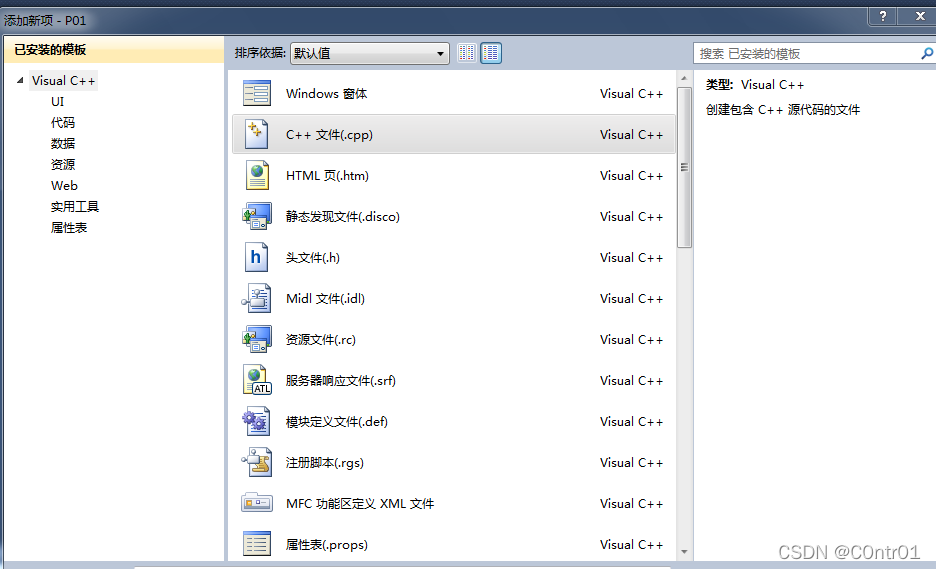Click the 服务器响应文件(.srf) template name
Image resolution: width=936 pixels, height=569 pixels.
click(341, 381)
